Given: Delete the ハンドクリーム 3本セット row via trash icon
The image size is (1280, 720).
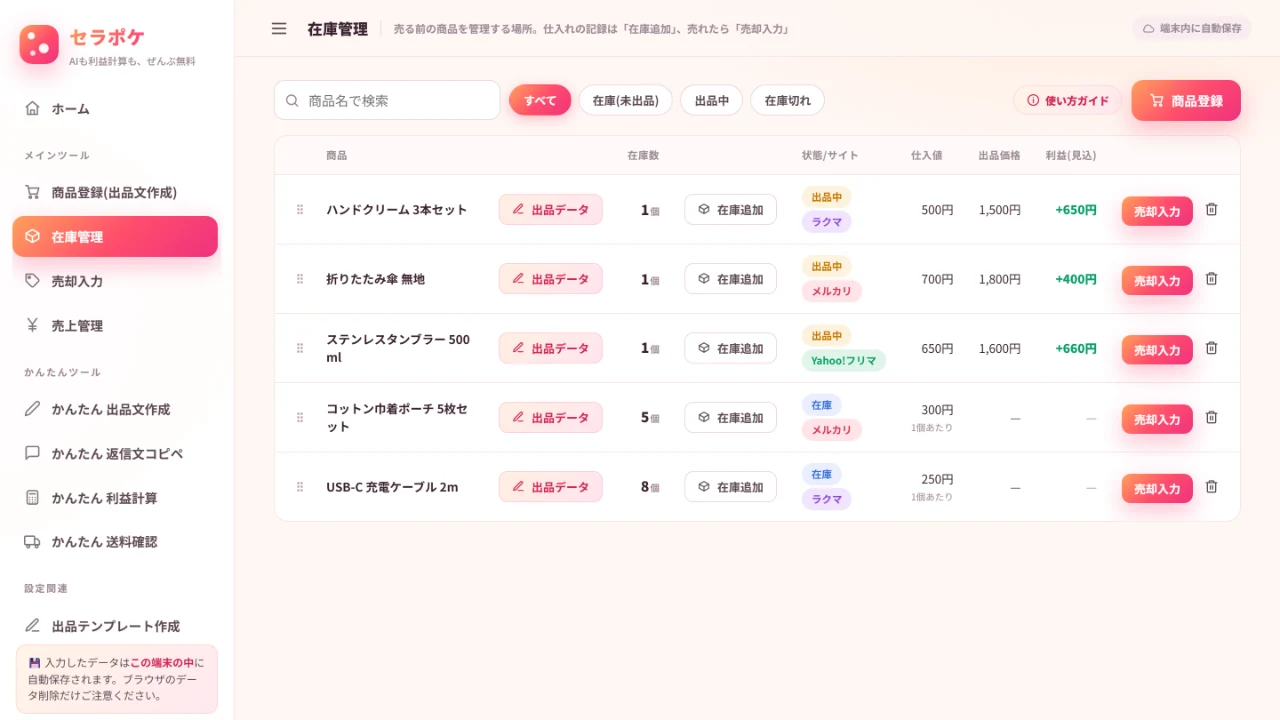Looking at the screenshot, I should pyautogui.click(x=1211, y=209).
